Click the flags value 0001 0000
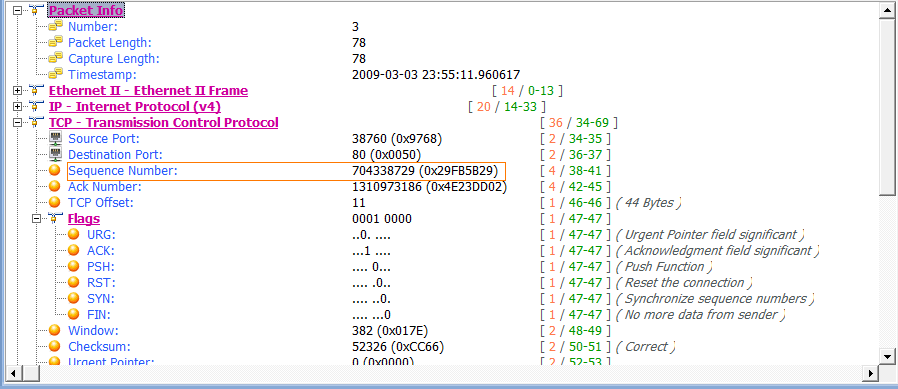This screenshot has height=389, width=898. (x=381, y=219)
